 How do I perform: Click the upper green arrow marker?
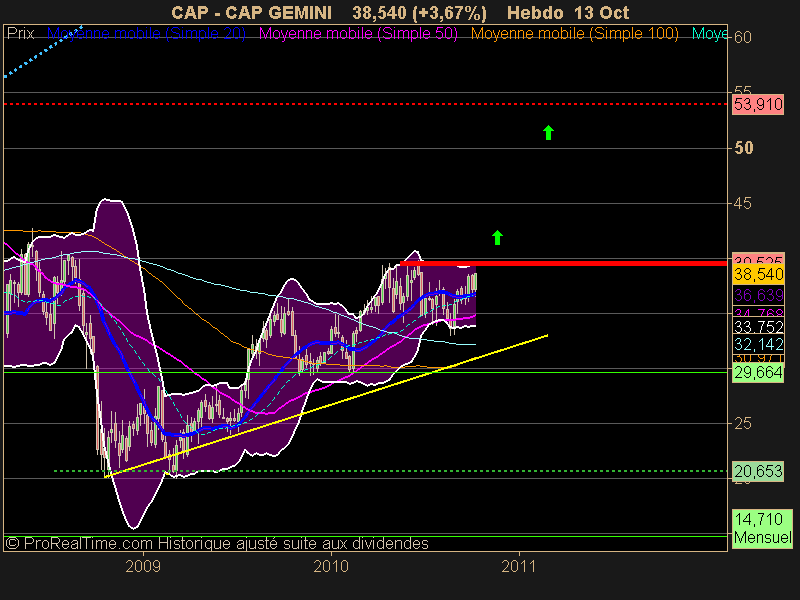click(548, 133)
